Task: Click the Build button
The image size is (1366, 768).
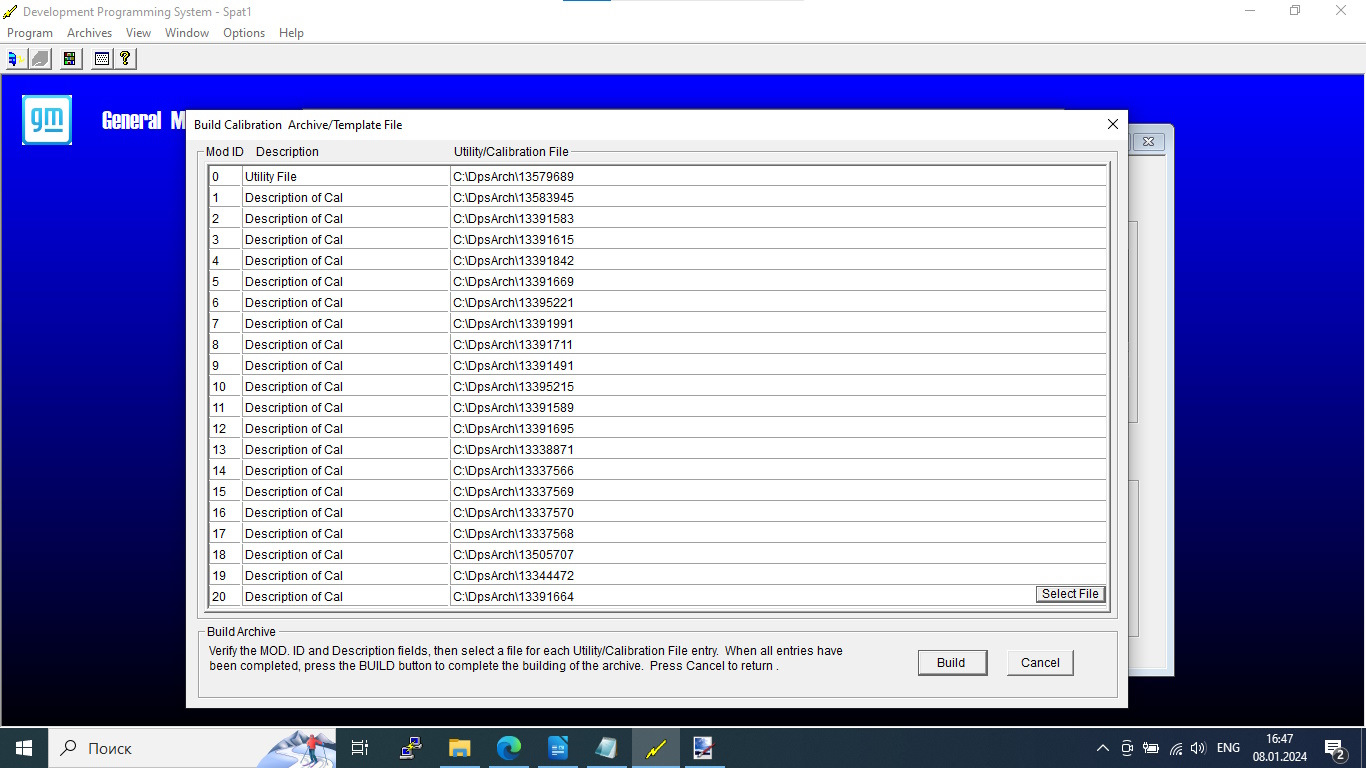Action: (952, 662)
